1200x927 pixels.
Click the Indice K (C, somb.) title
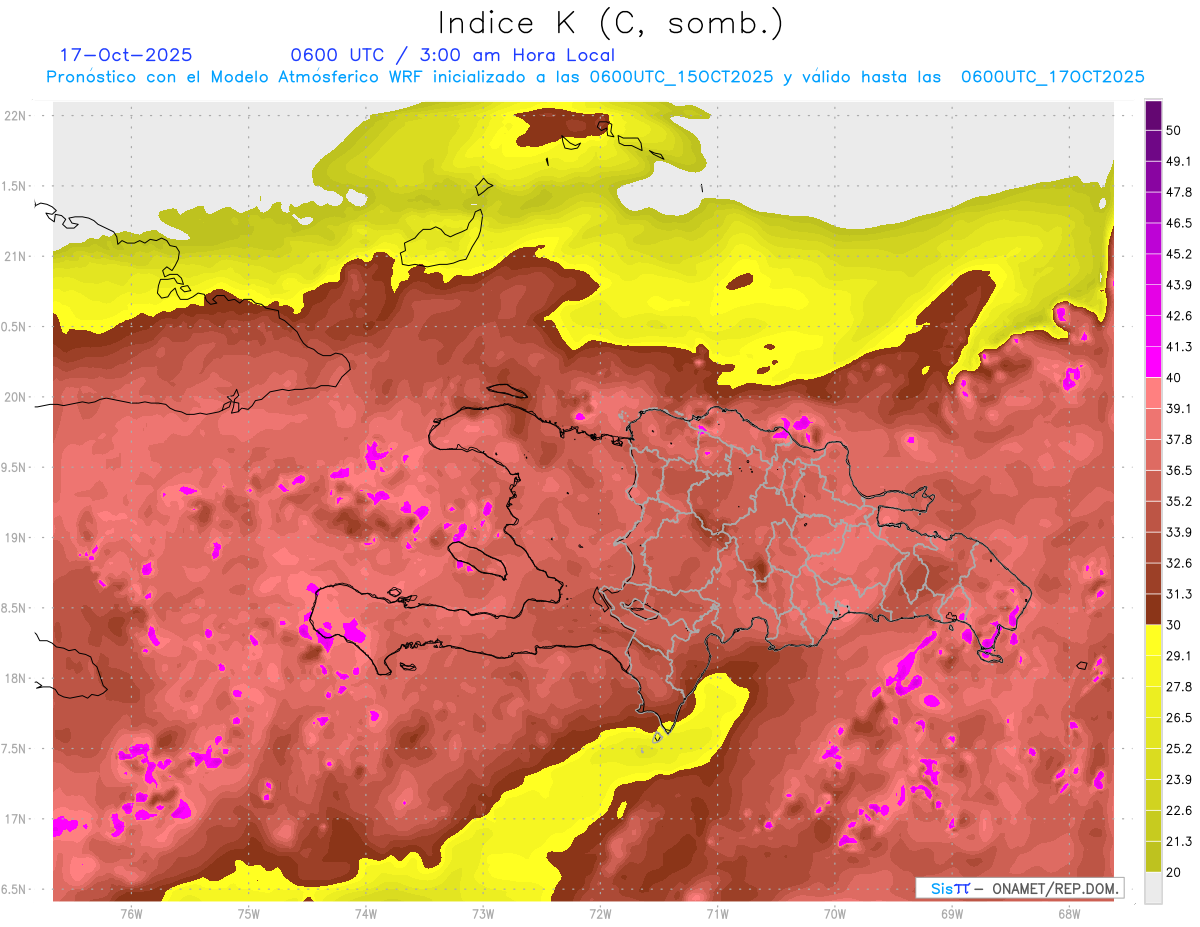coord(610,23)
